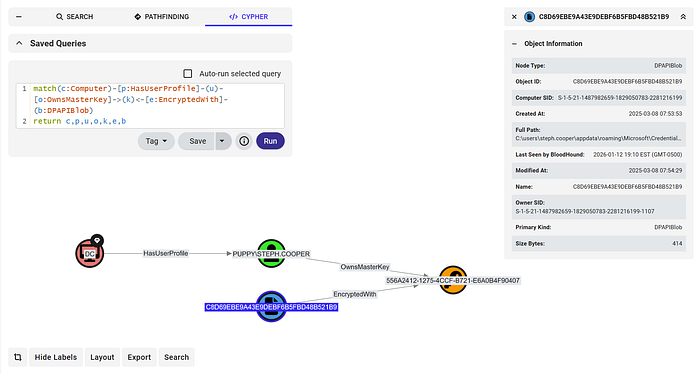Click the Object ID value

(627, 82)
